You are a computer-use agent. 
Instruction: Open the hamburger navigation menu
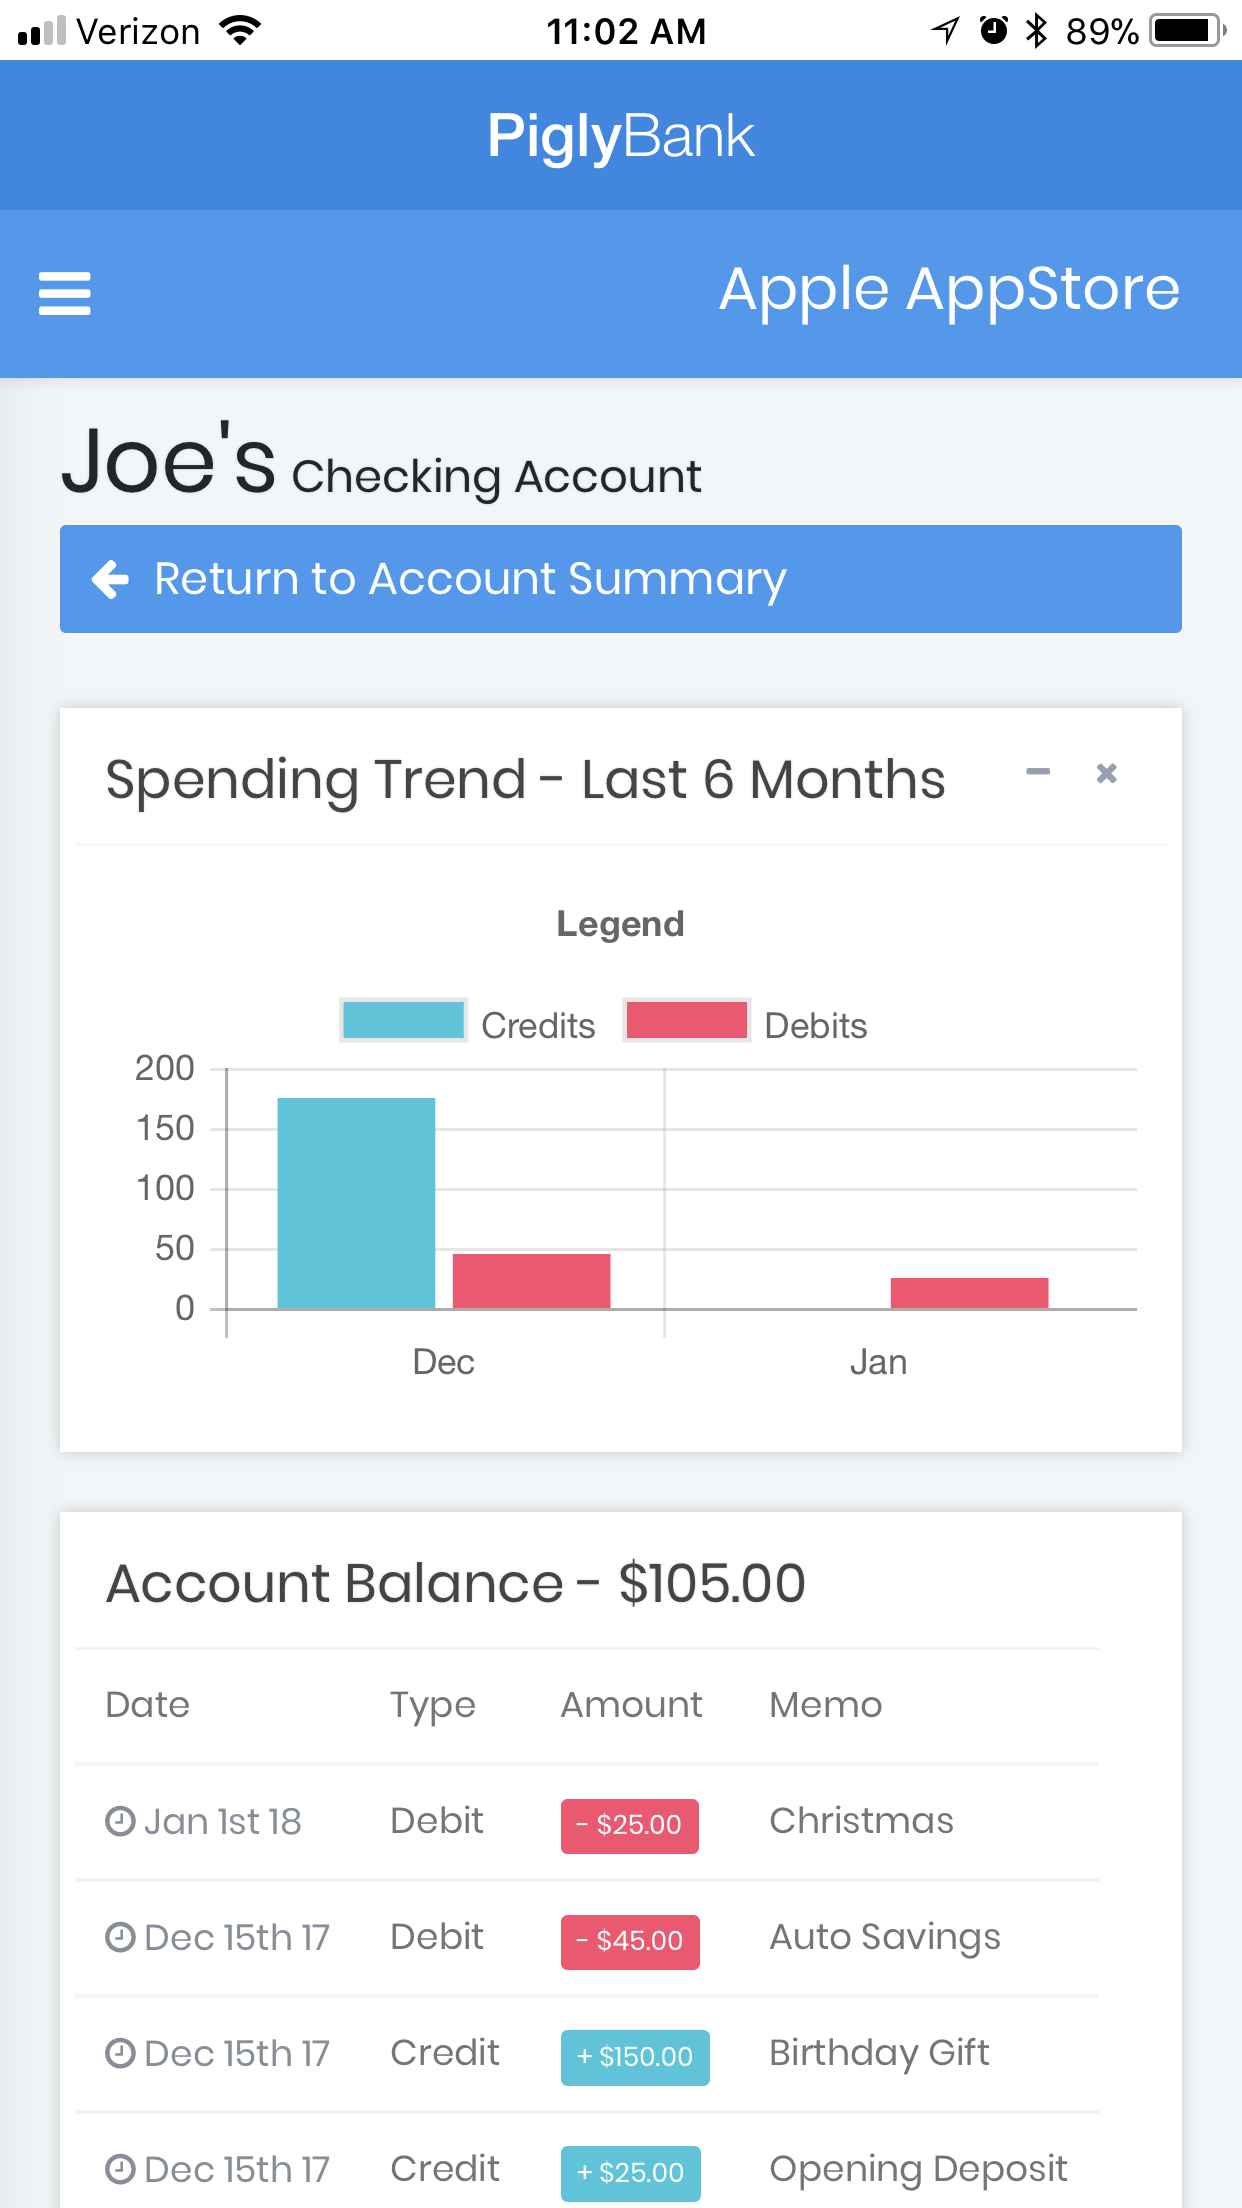point(65,293)
